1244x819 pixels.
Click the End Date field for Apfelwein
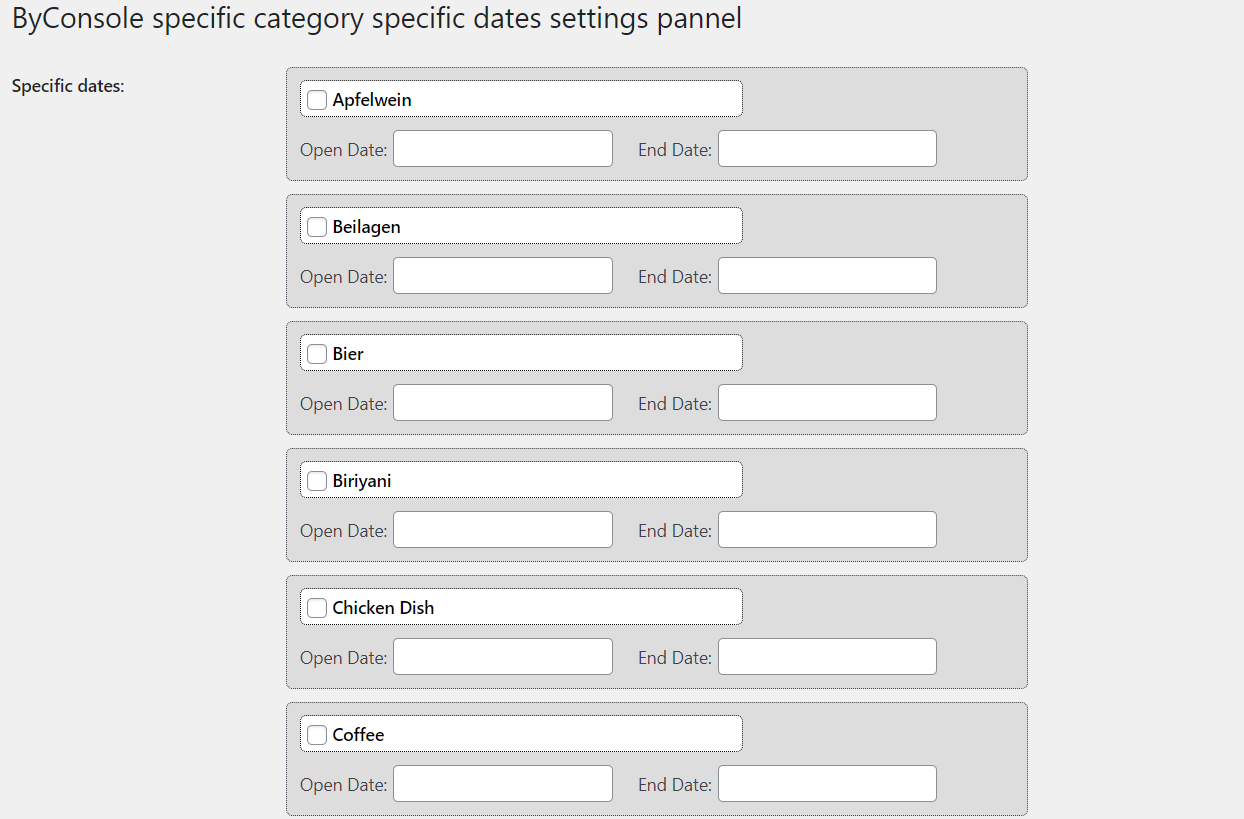pyautogui.click(x=827, y=148)
